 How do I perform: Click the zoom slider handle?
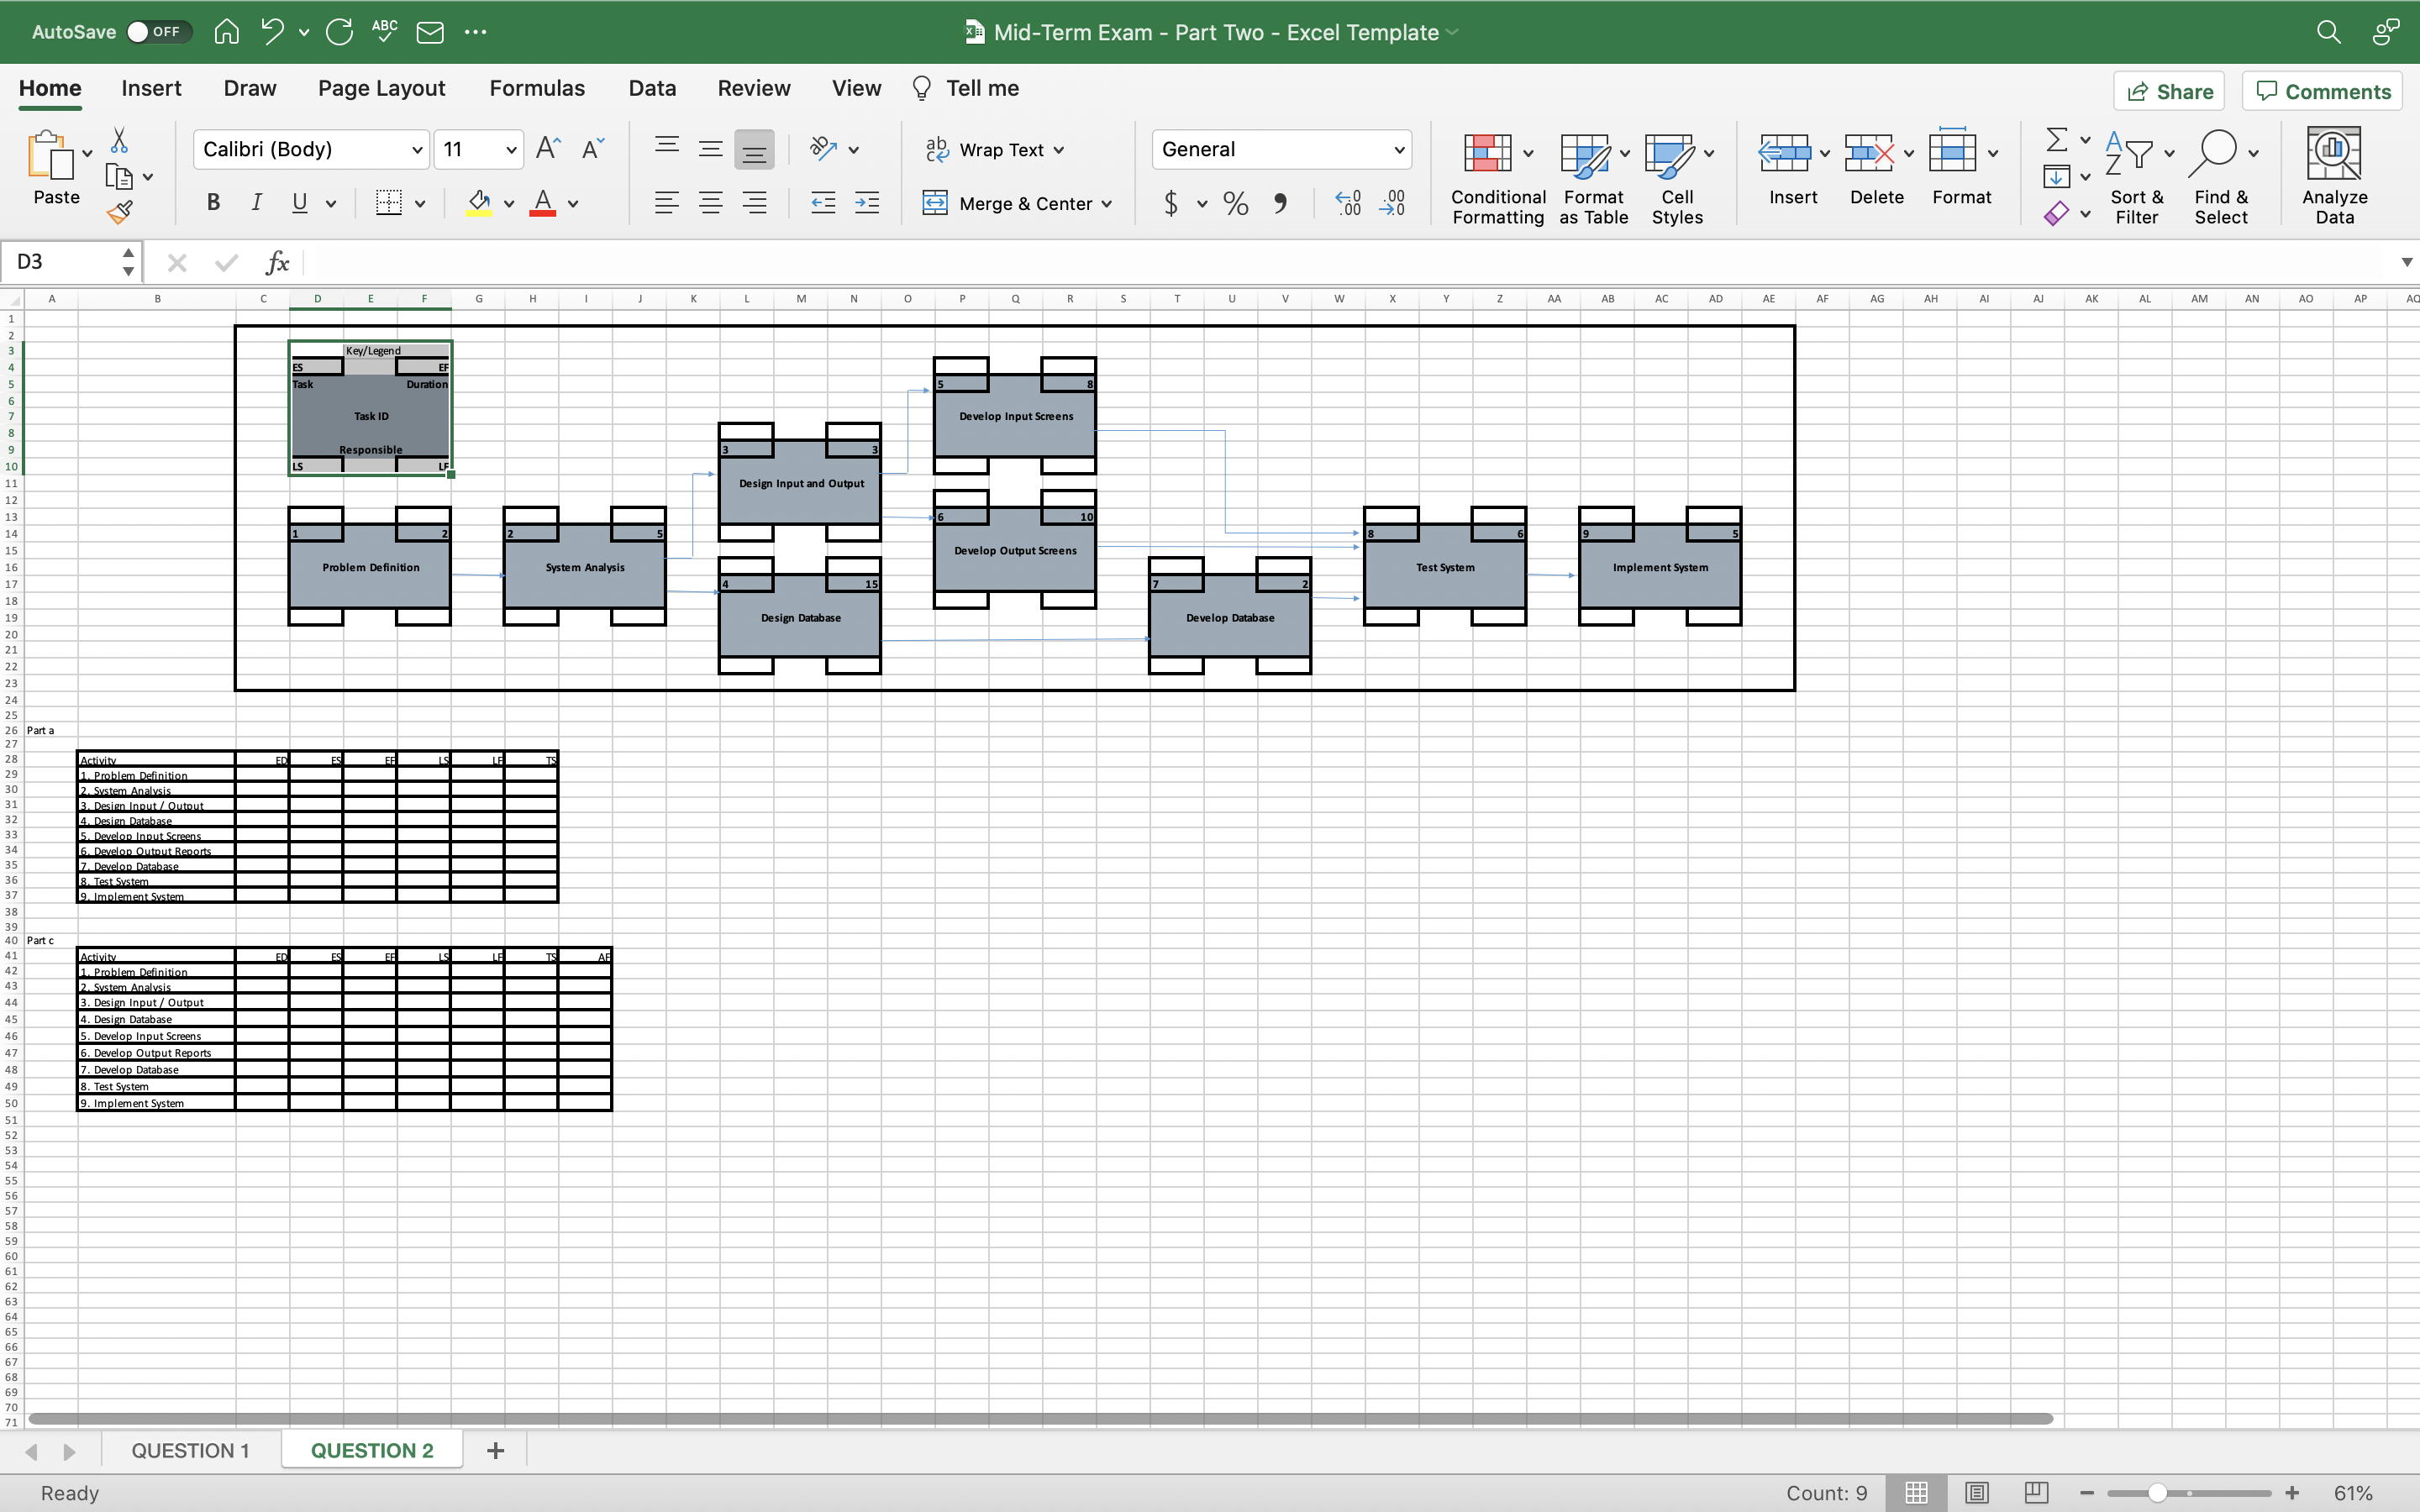(x=2157, y=1493)
